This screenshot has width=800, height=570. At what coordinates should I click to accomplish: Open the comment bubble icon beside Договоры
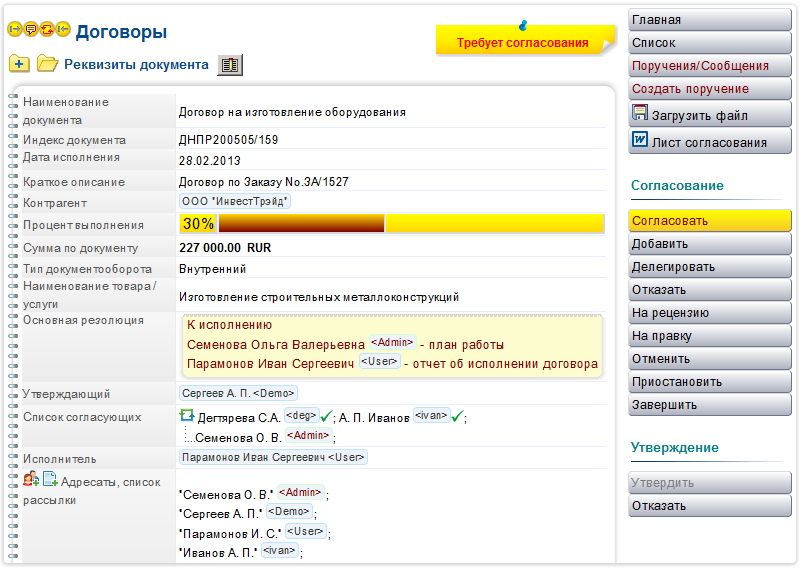point(31,30)
